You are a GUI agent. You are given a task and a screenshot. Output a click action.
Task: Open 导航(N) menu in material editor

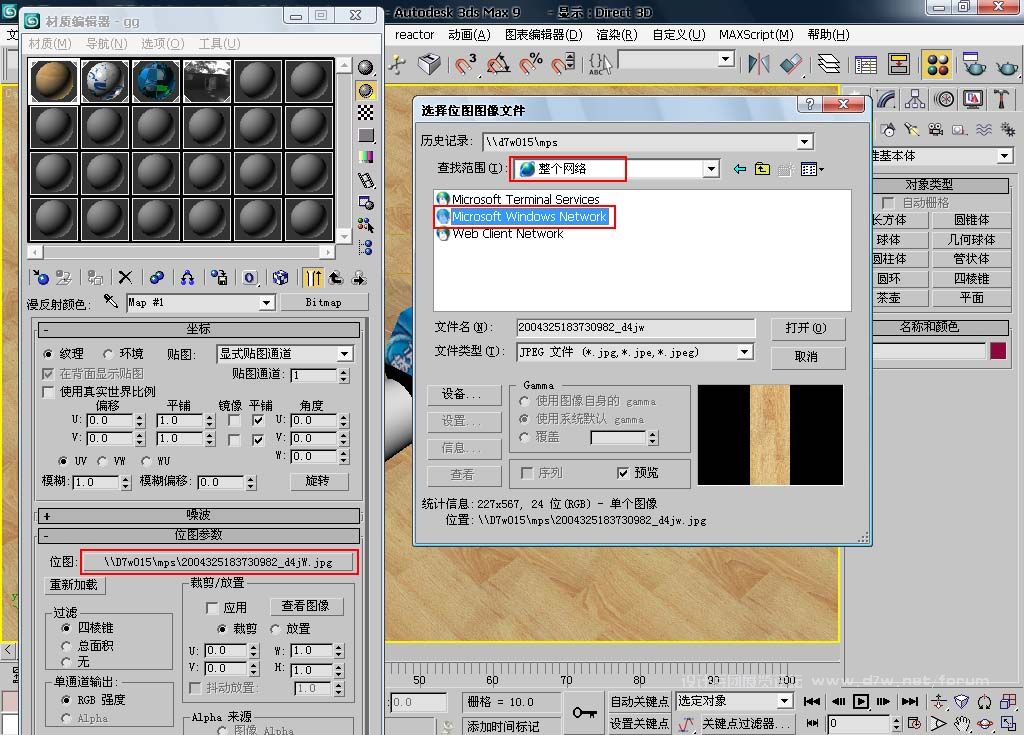[106, 44]
